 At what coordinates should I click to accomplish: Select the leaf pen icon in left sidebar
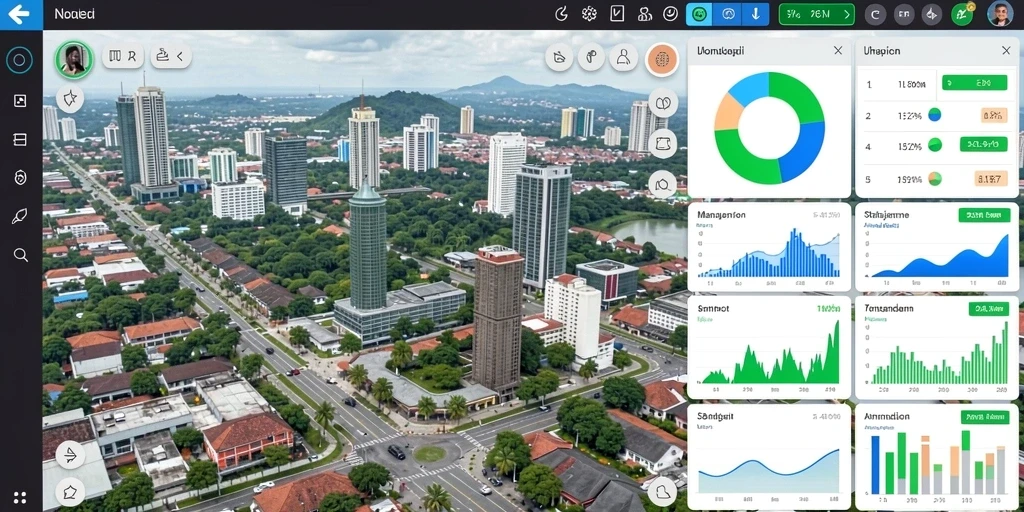[x=20, y=216]
